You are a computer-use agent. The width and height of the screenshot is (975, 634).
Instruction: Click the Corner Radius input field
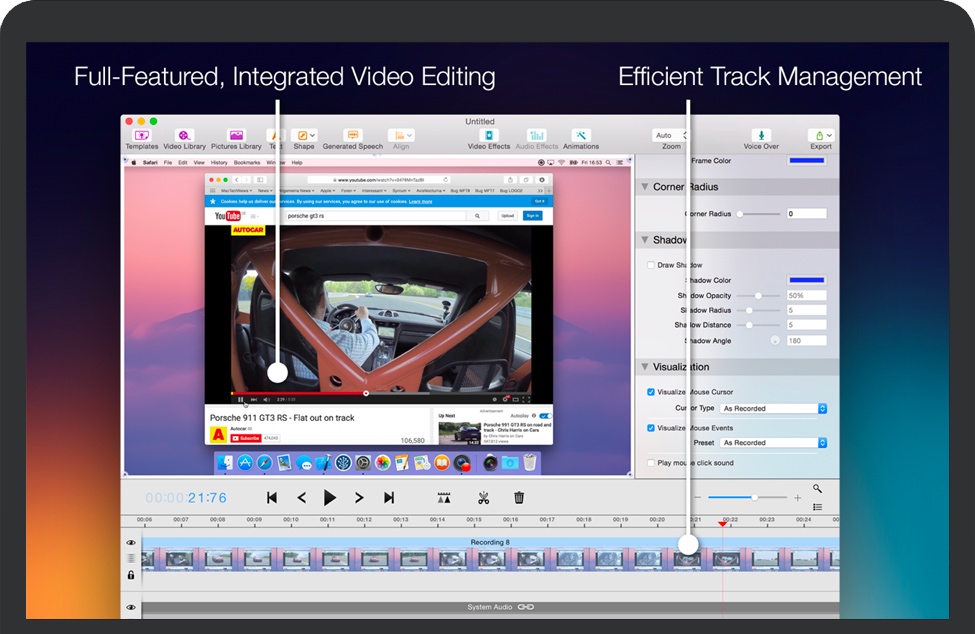(x=806, y=214)
